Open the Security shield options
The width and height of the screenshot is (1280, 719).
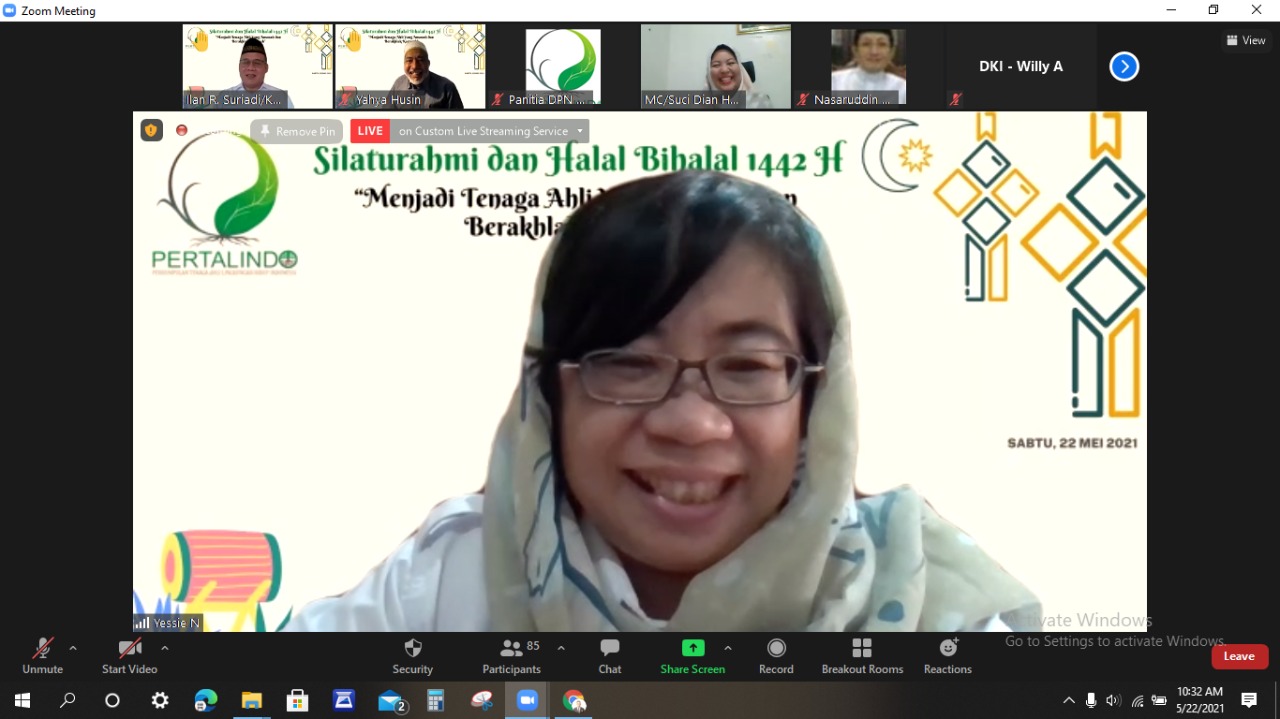click(x=412, y=656)
